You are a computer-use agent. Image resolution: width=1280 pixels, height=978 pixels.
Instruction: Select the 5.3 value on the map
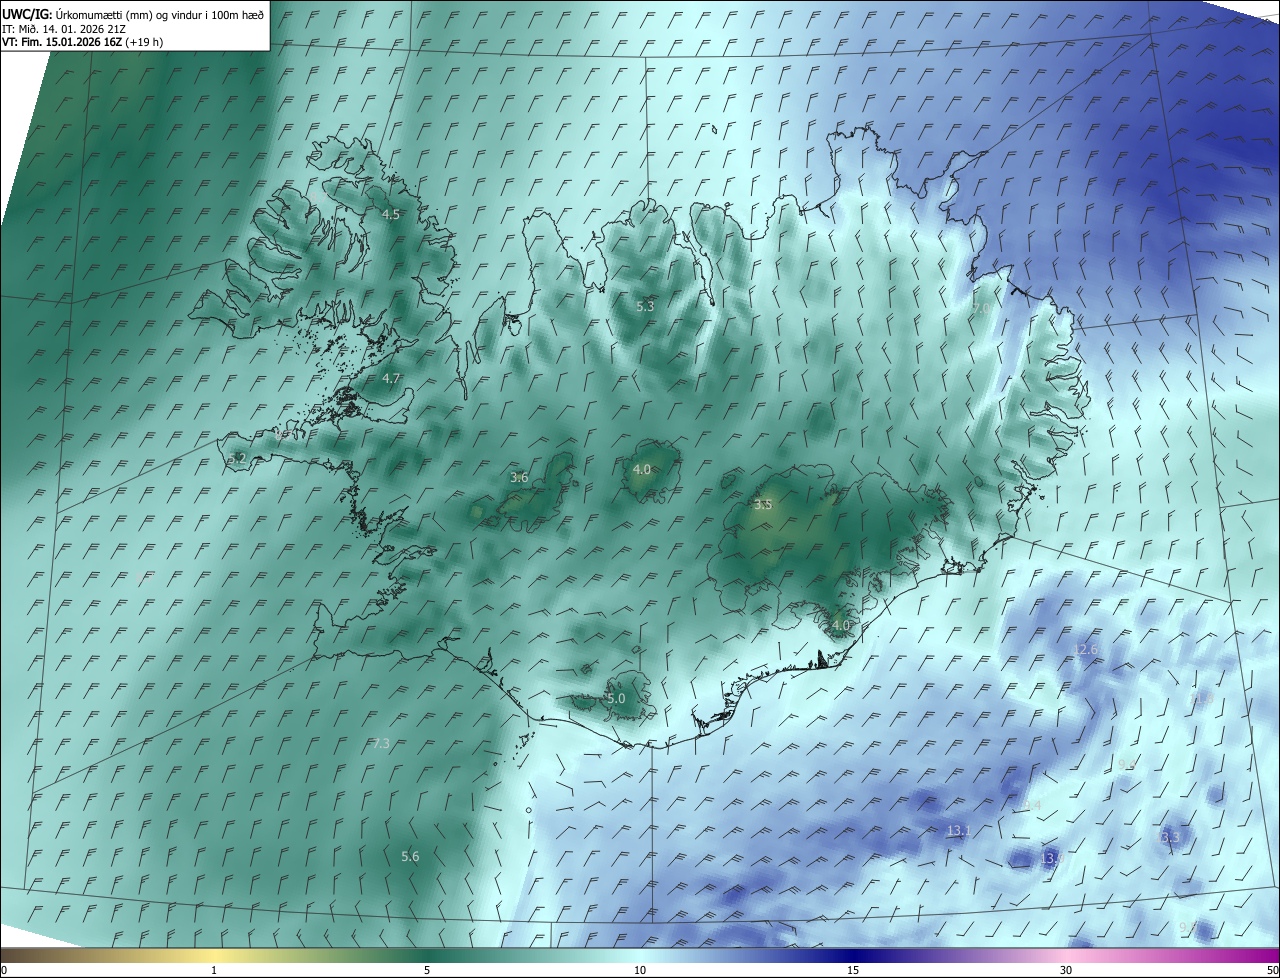pyautogui.click(x=645, y=306)
